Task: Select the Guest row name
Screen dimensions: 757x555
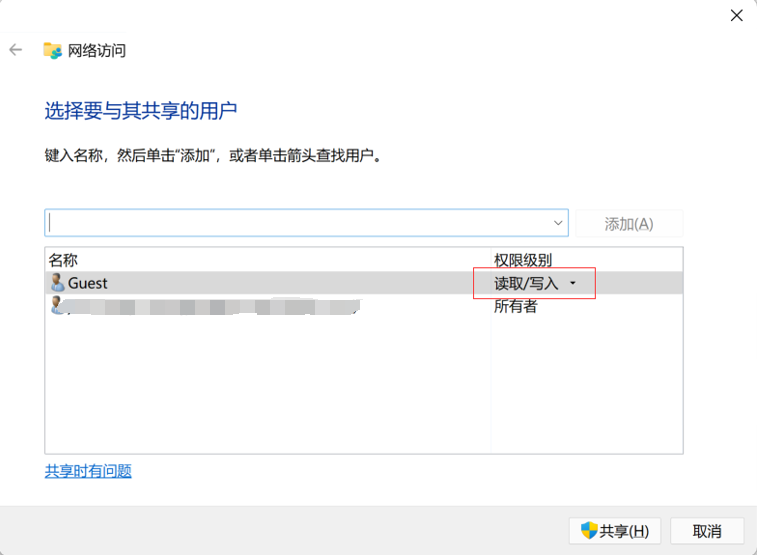Action: 87,283
